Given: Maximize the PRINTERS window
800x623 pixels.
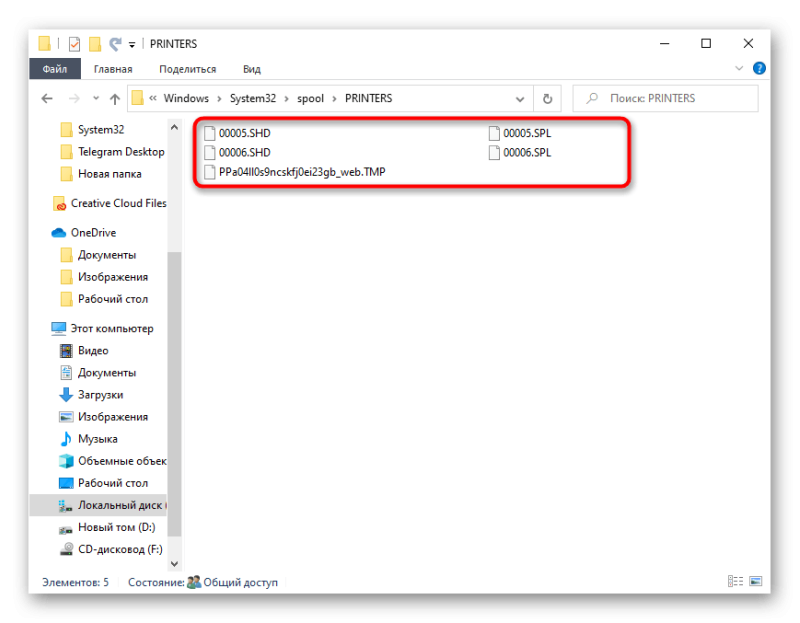Looking at the screenshot, I should (x=706, y=44).
